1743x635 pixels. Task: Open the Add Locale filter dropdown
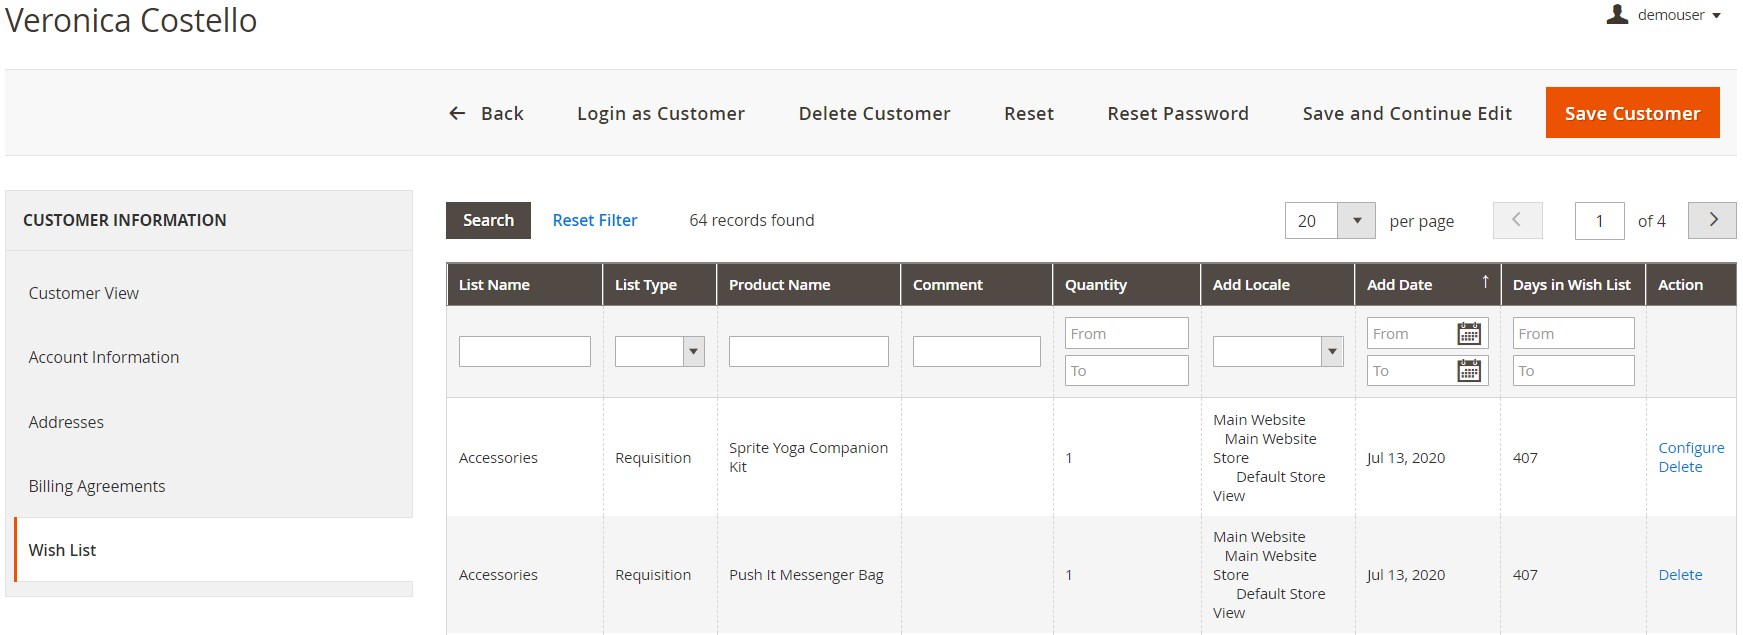(1331, 351)
